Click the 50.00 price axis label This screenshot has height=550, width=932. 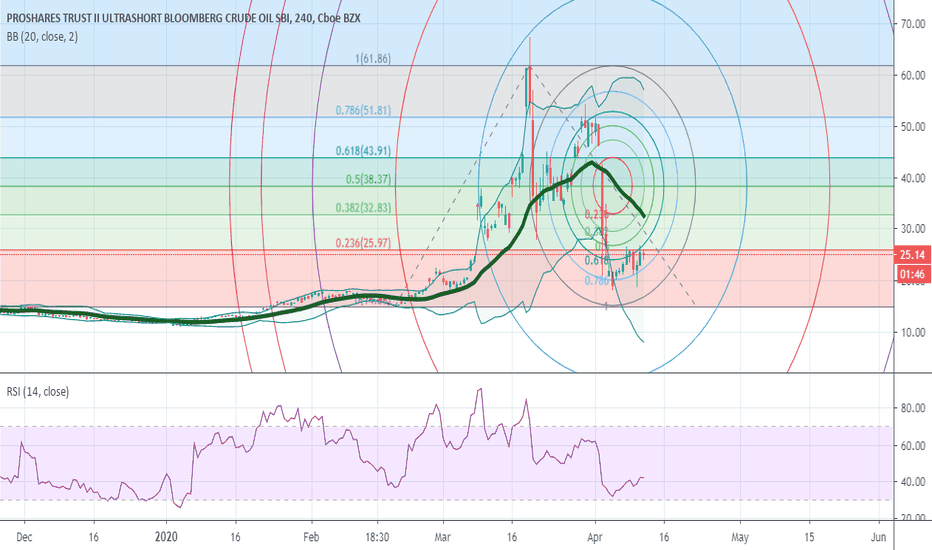pyautogui.click(x=913, y=127)
